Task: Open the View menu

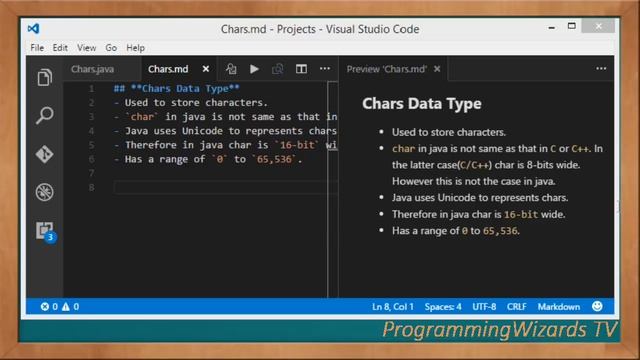Action: (x=87, y=48)
